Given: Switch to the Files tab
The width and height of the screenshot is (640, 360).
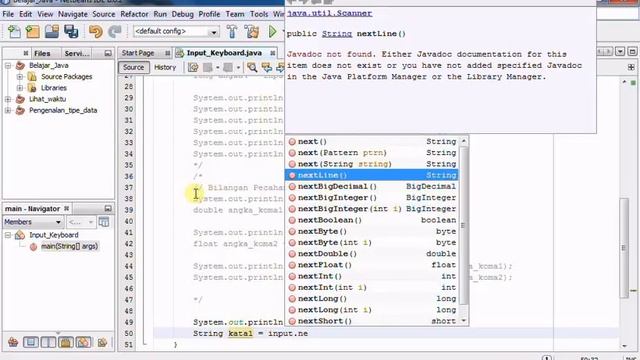Looking at the screenshot, I should tap(42, 53).
